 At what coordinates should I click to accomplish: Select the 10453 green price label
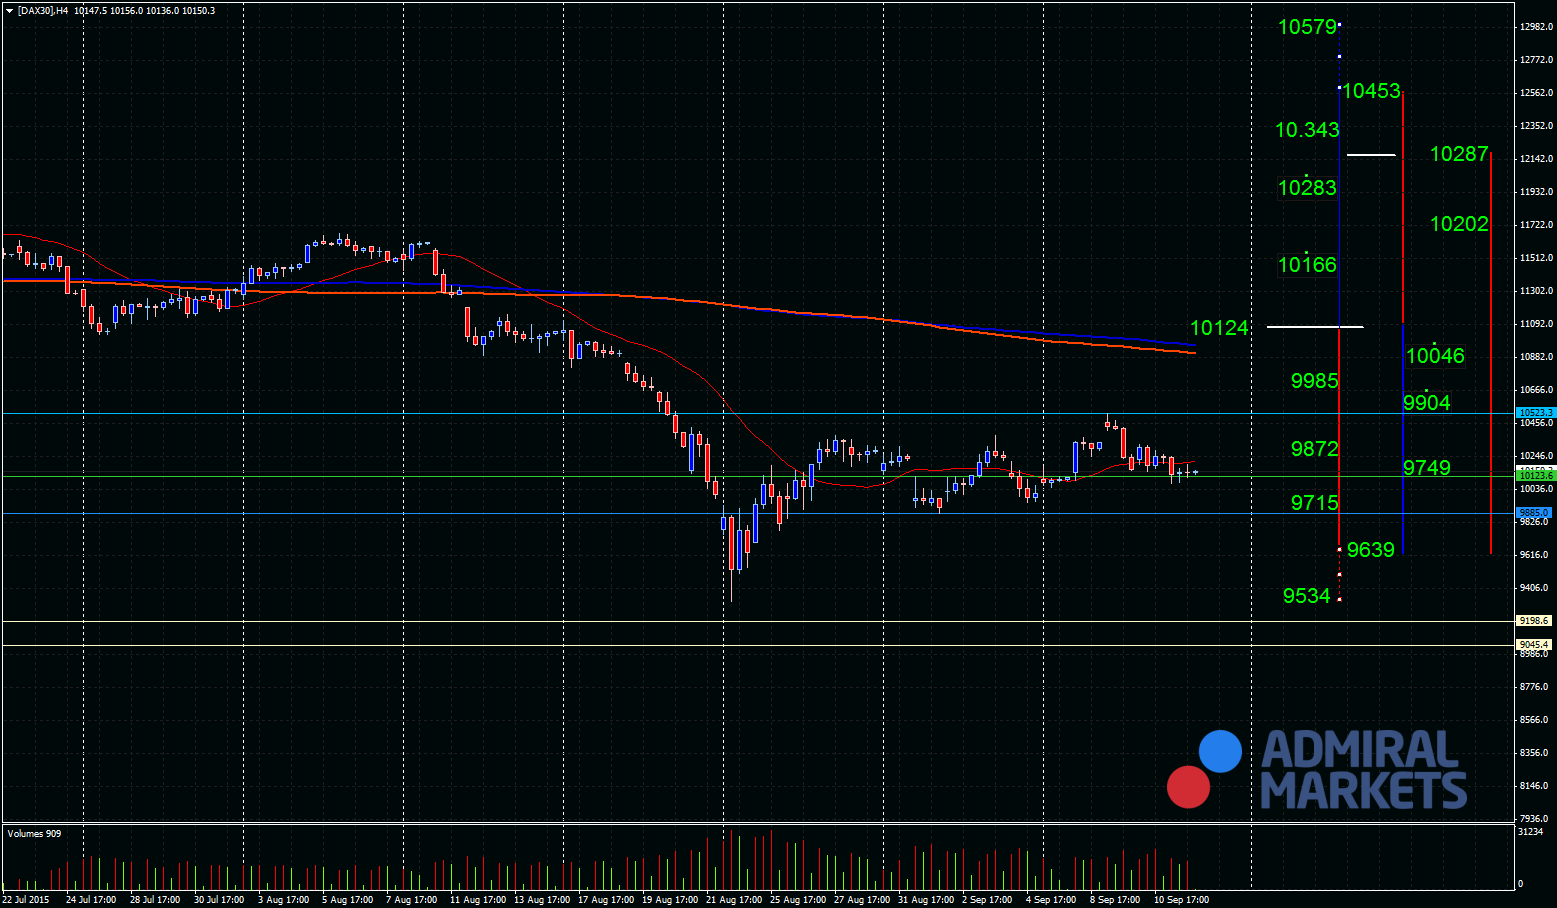(x=1371, y=91)
